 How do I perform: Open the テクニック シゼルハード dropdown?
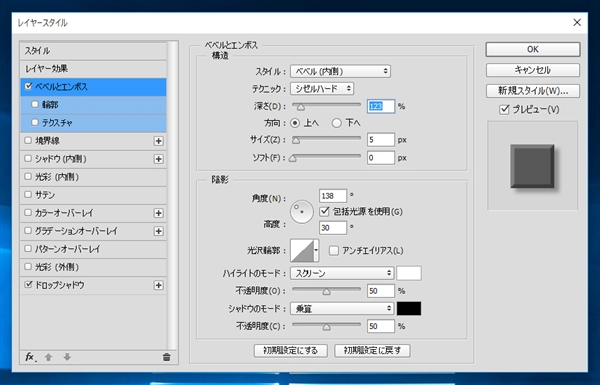point(322,88)
